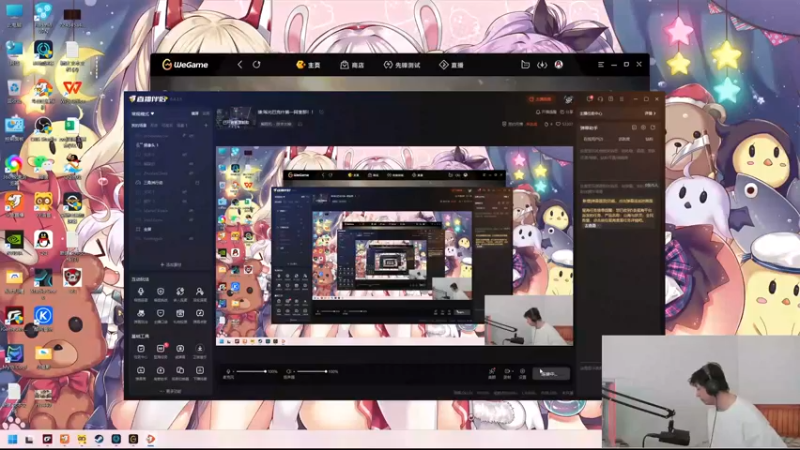Open the headset customer service icon
This screenshot has width=800, height=450.
coord(601,99)
